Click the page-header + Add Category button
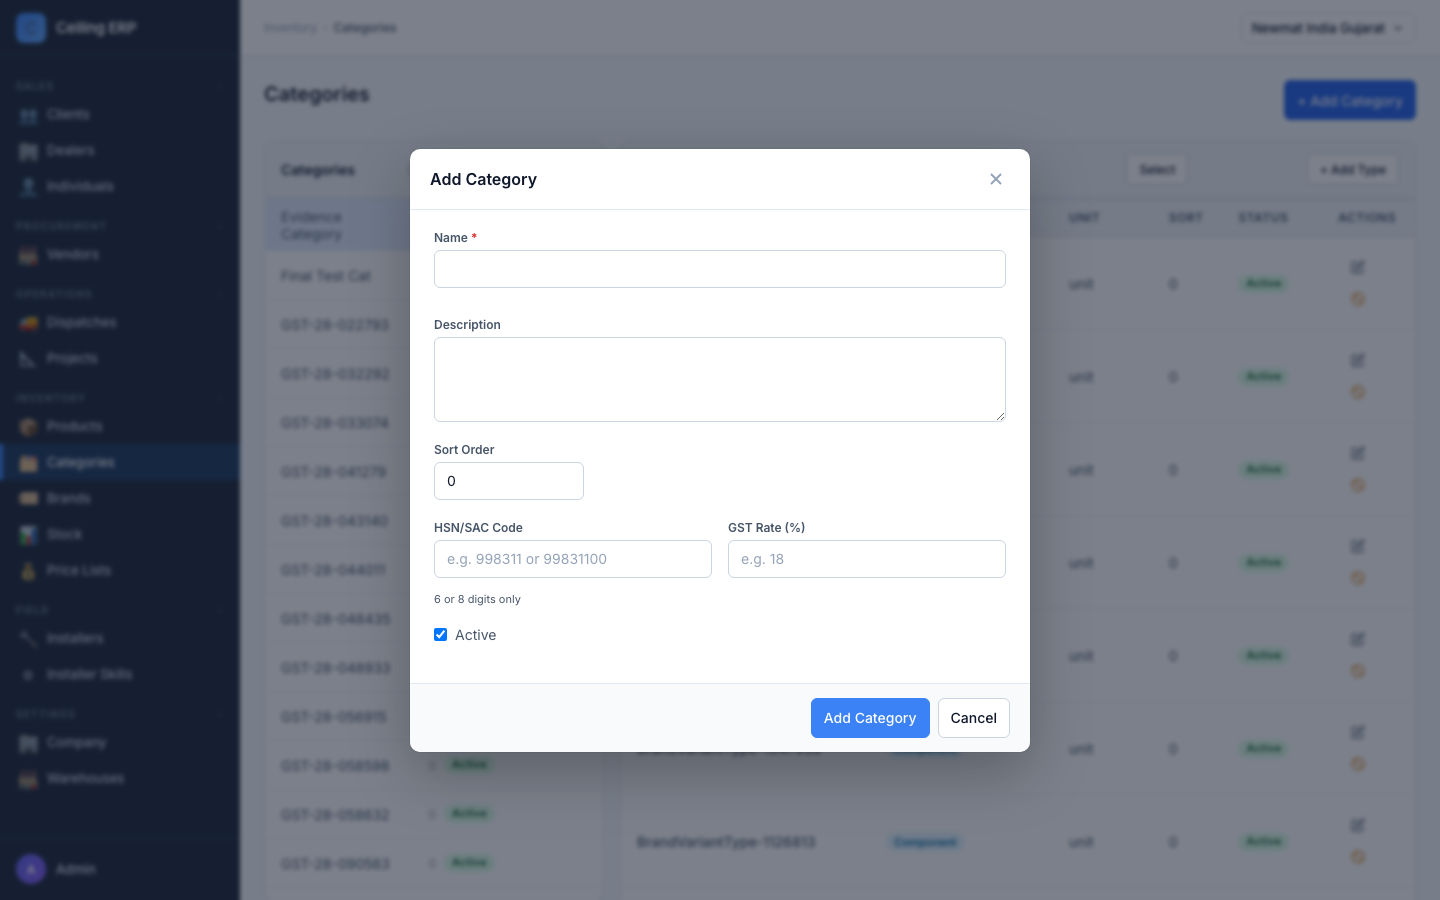 1350,101
